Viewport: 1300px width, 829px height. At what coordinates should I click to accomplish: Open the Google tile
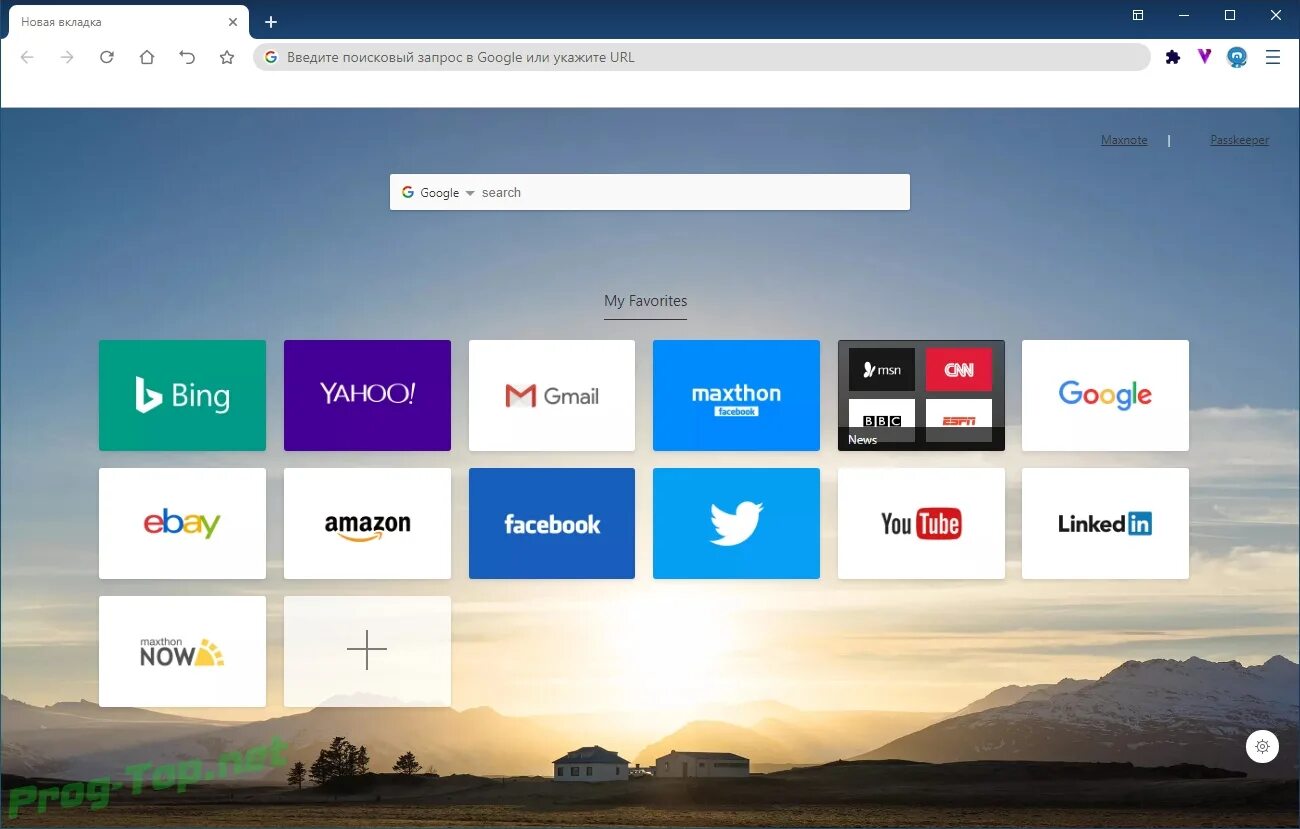pyautogui.click(x=1105, y=395)
